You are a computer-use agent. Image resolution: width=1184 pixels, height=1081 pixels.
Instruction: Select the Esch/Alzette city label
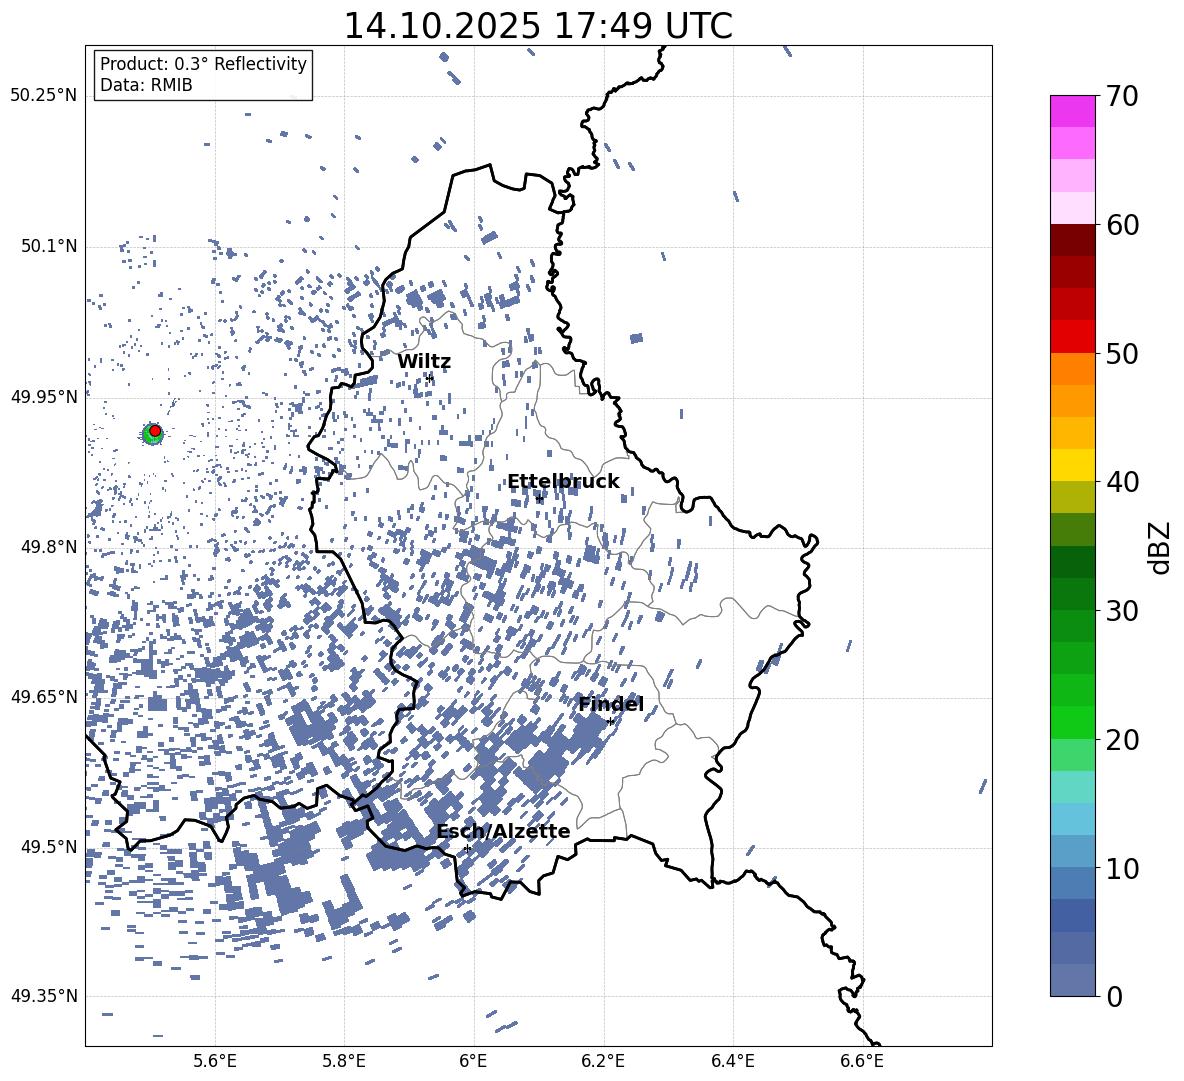[503, 832]
